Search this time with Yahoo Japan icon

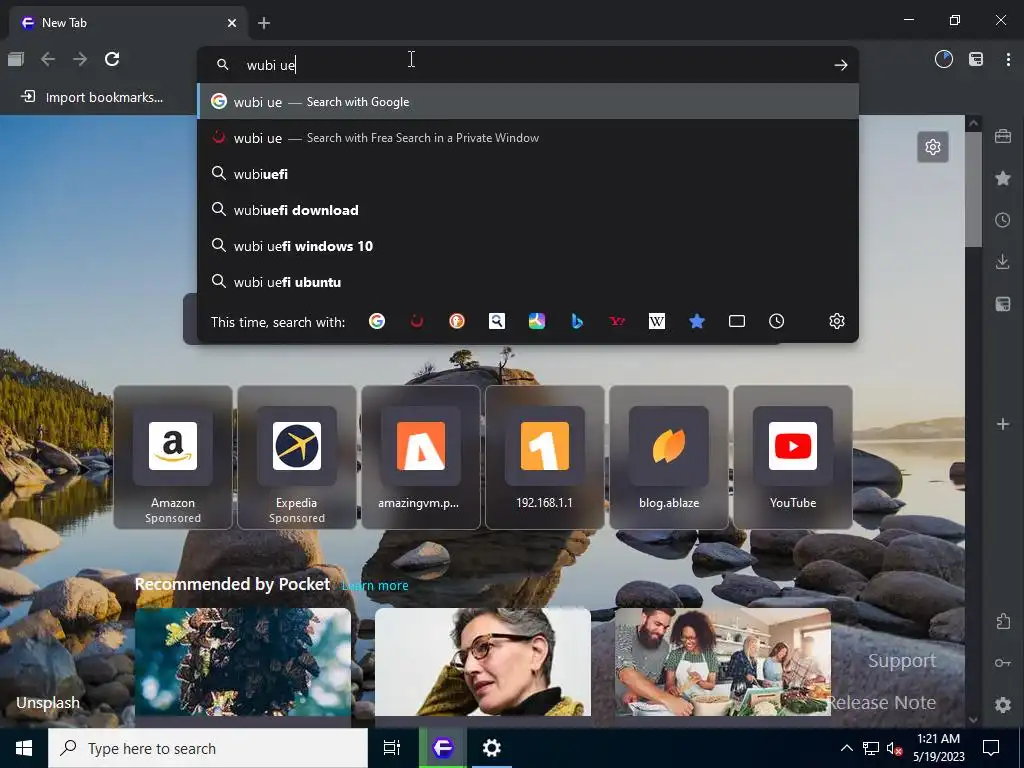(x=616, y=321)
